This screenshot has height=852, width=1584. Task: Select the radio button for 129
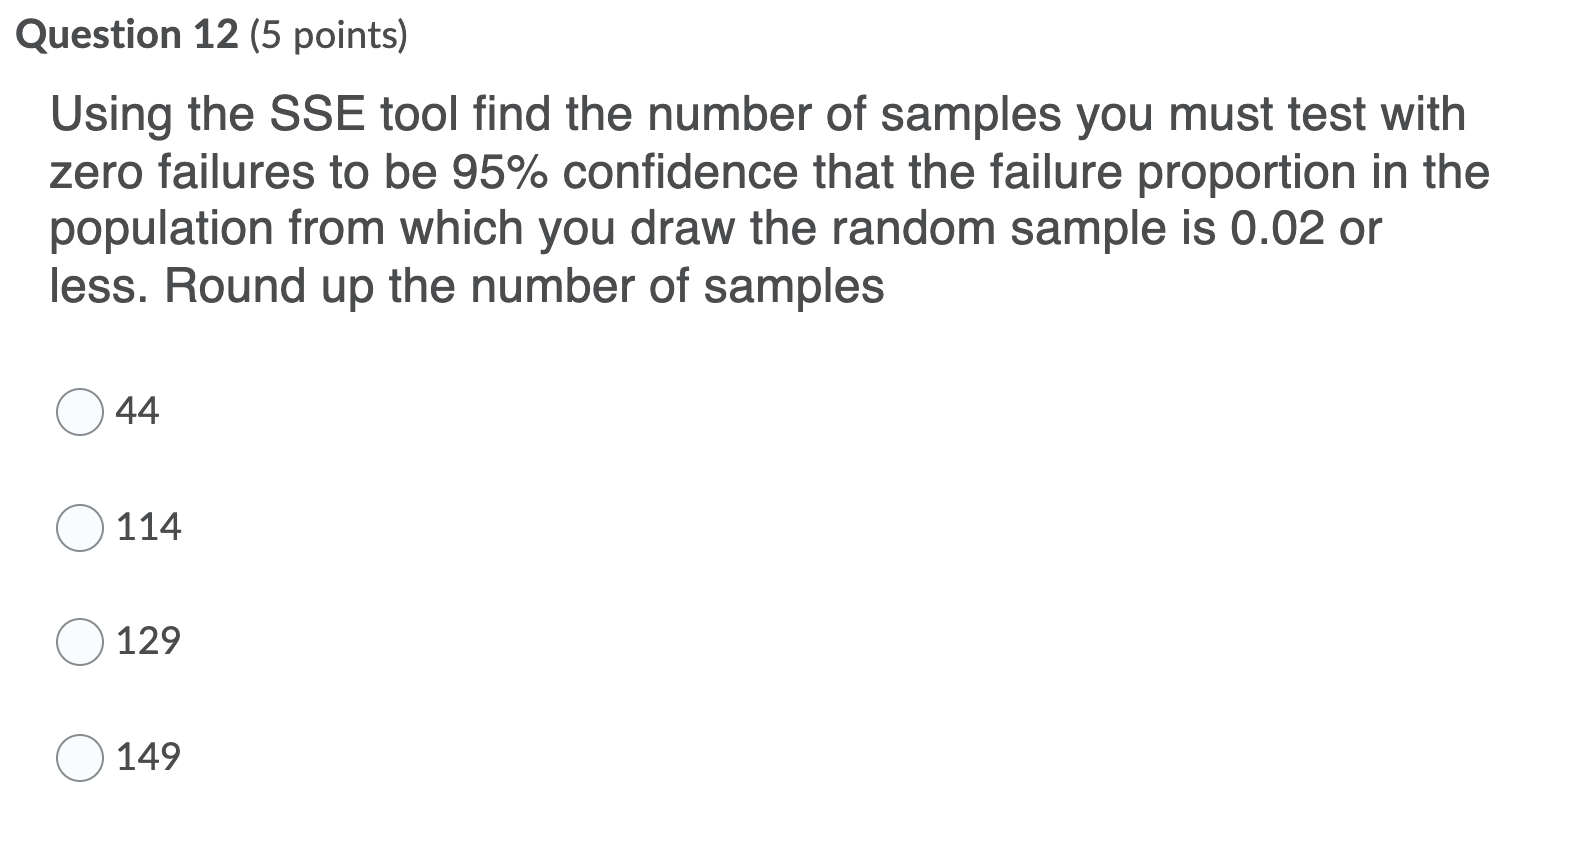(80, 643)
